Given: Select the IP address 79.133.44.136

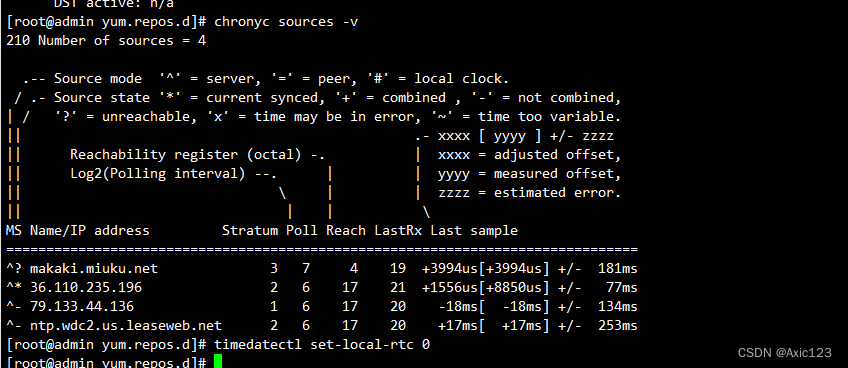Looking at the screenshot, I should click(x=82, y=307).
